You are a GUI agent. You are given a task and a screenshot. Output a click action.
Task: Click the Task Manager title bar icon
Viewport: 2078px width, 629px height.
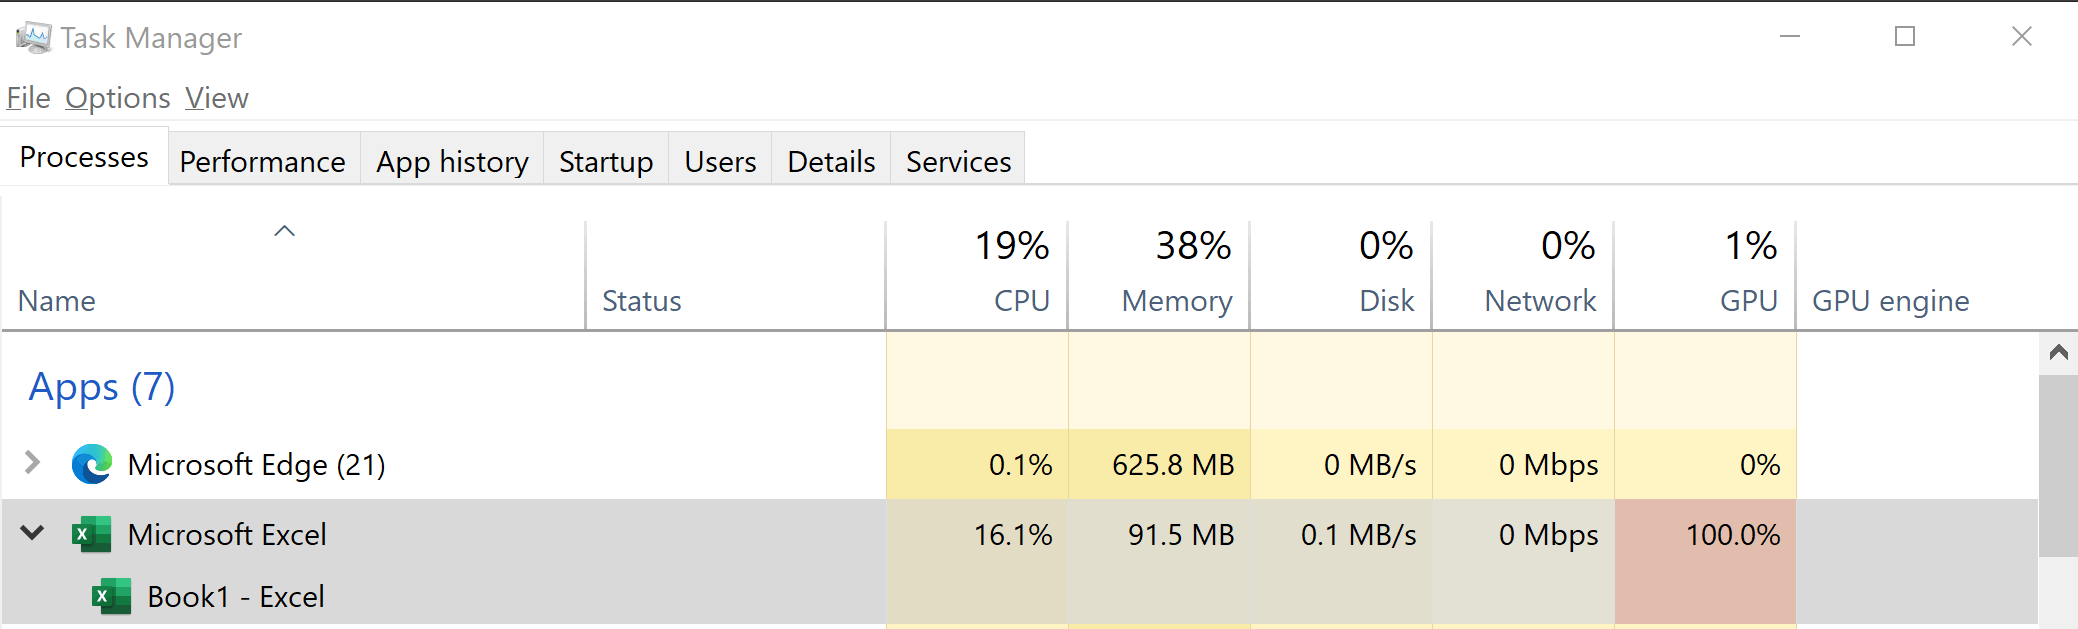pyautogui.click(x=33, y=38)
